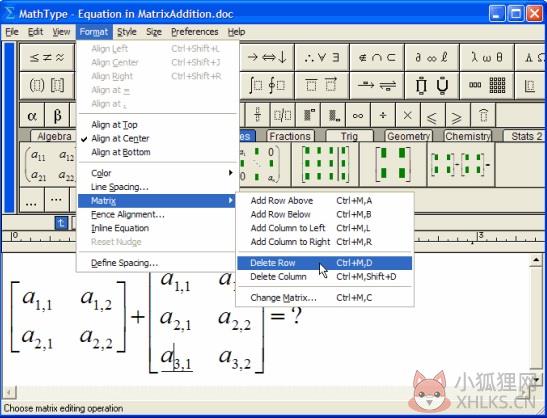Choose Add Row Below
Screen dimensions: 547x418
[x=324, y=214]
